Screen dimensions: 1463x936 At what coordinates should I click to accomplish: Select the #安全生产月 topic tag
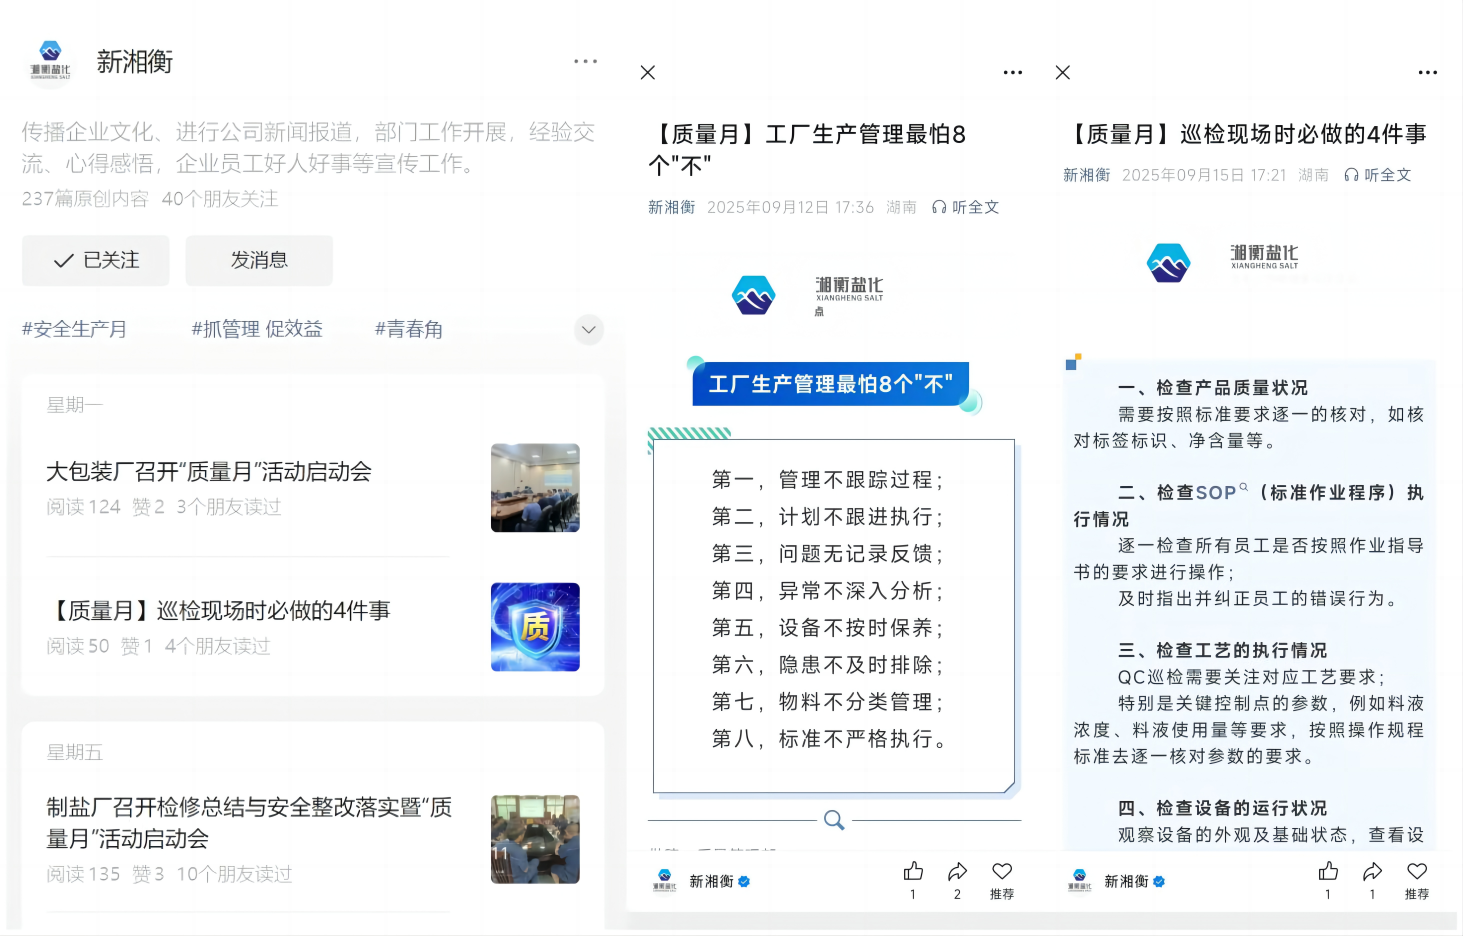[x=75, y=329]
